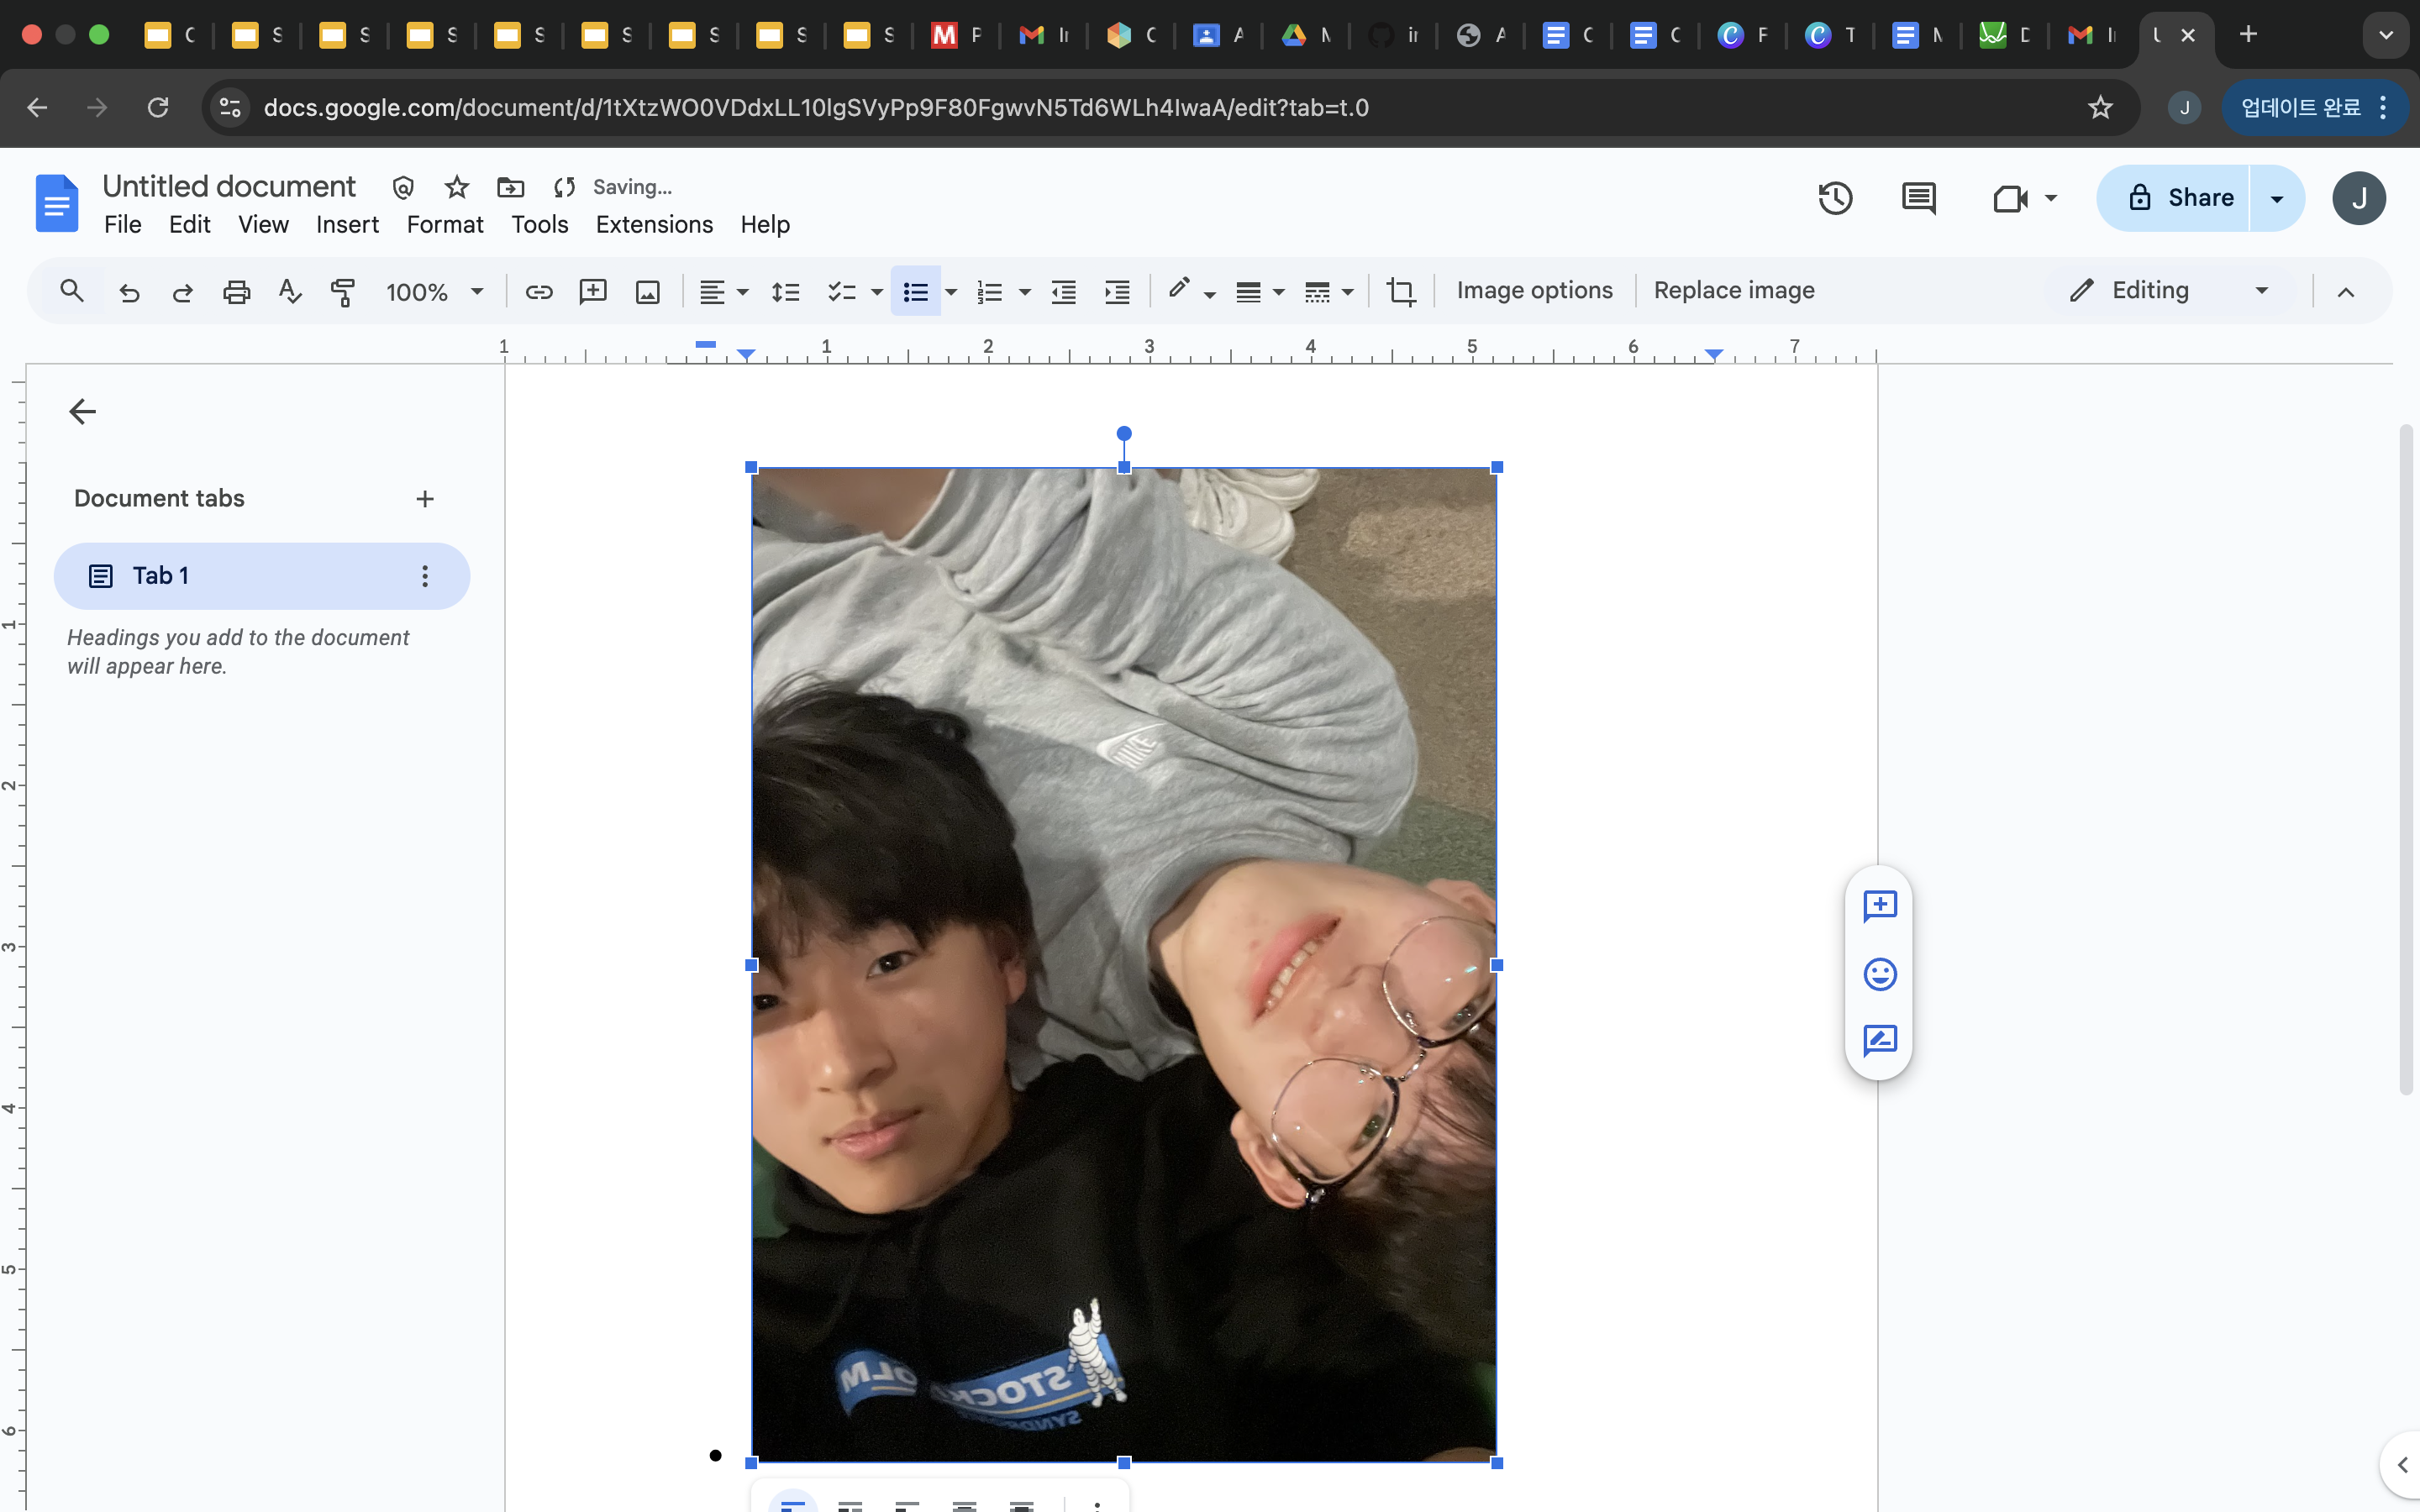Toggle the numbered list button

click(989, 291)
